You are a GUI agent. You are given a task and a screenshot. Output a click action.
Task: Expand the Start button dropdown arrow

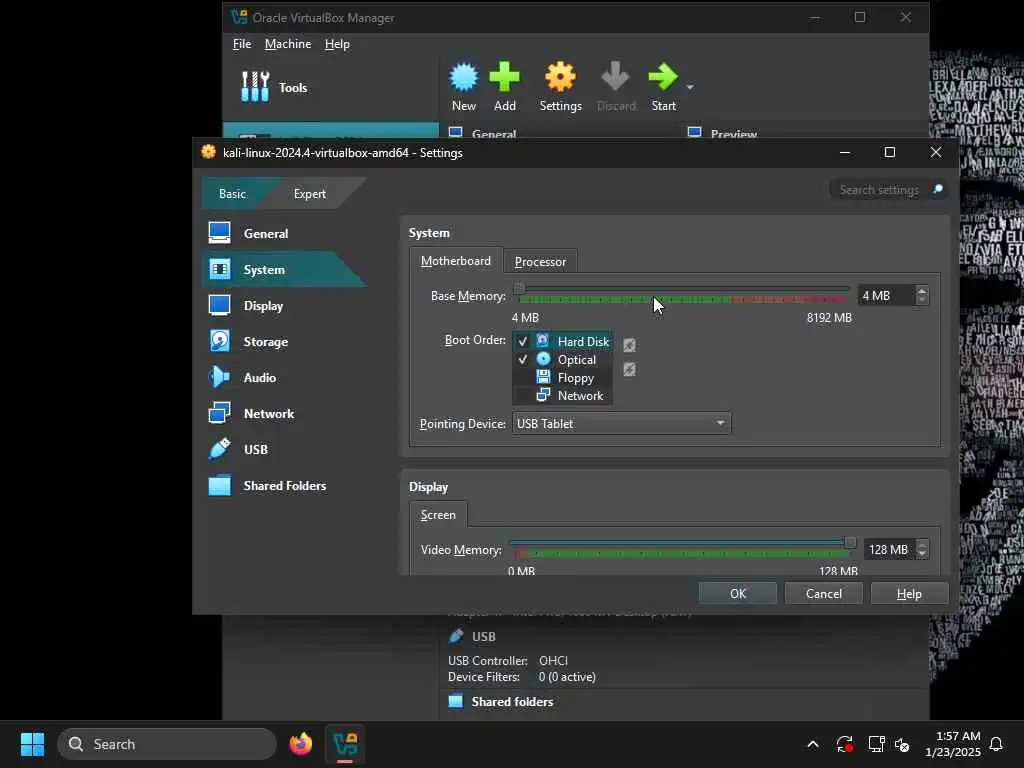[690, 87]
